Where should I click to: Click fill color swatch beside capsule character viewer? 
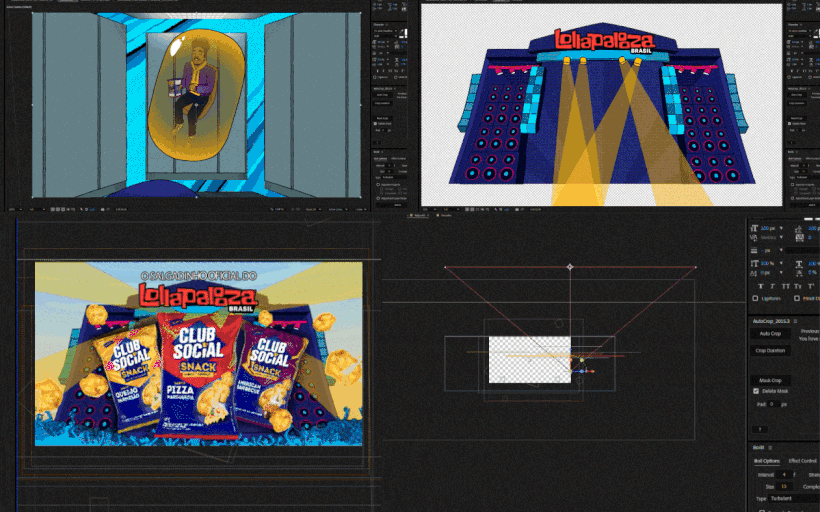click(404, 32)
